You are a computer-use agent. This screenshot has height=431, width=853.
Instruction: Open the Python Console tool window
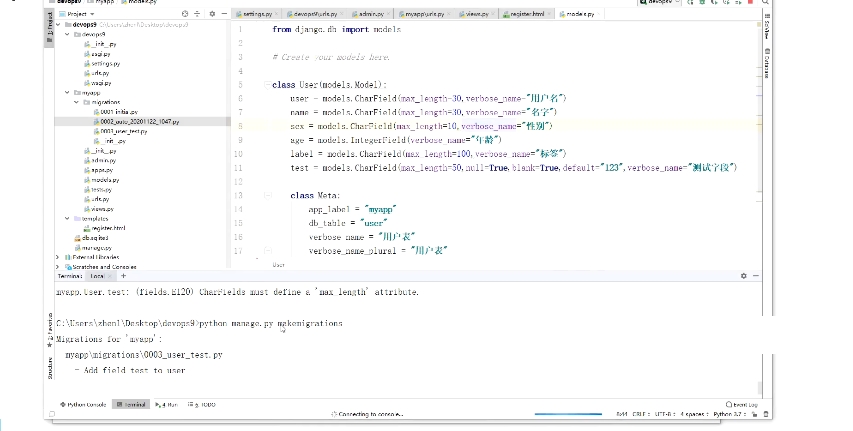(83, 404)
